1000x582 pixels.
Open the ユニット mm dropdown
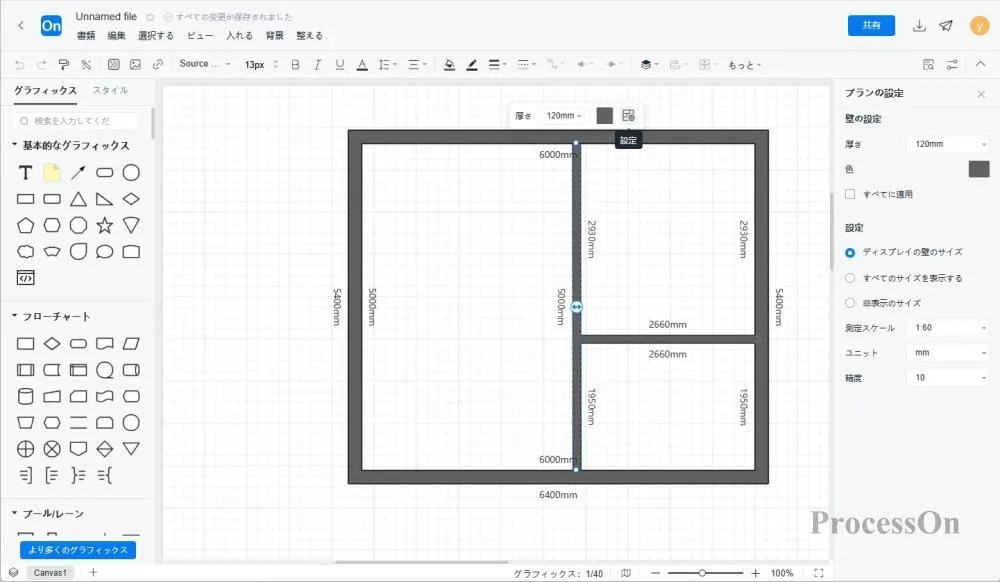point(948,353)
